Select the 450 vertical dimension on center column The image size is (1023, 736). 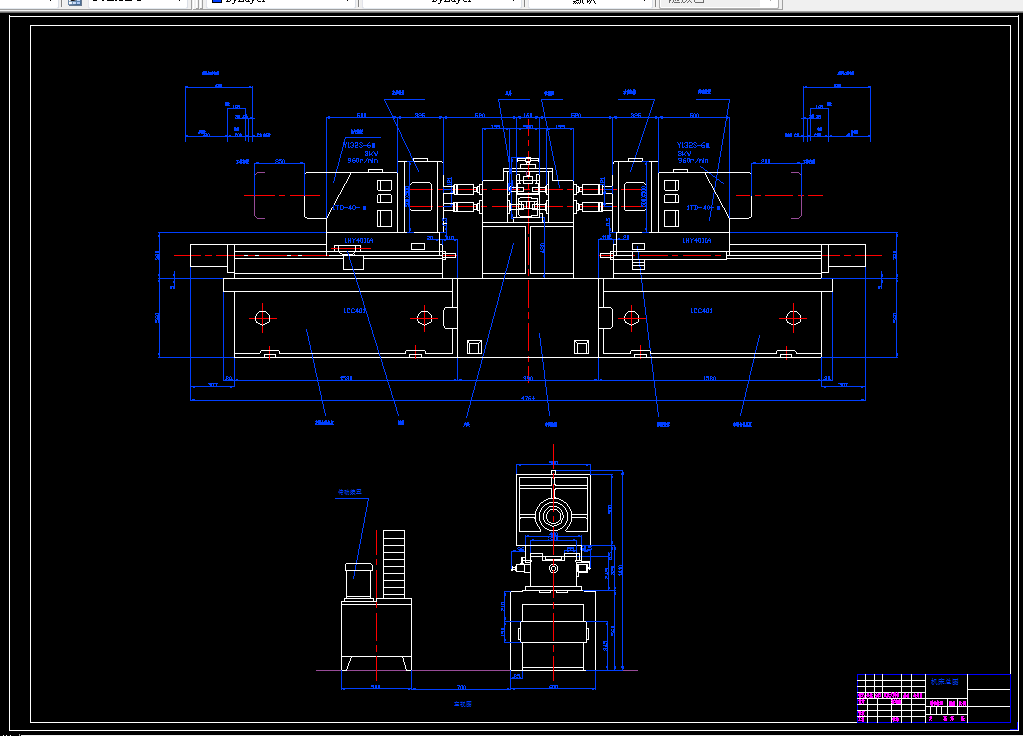(x=542, y=248)
